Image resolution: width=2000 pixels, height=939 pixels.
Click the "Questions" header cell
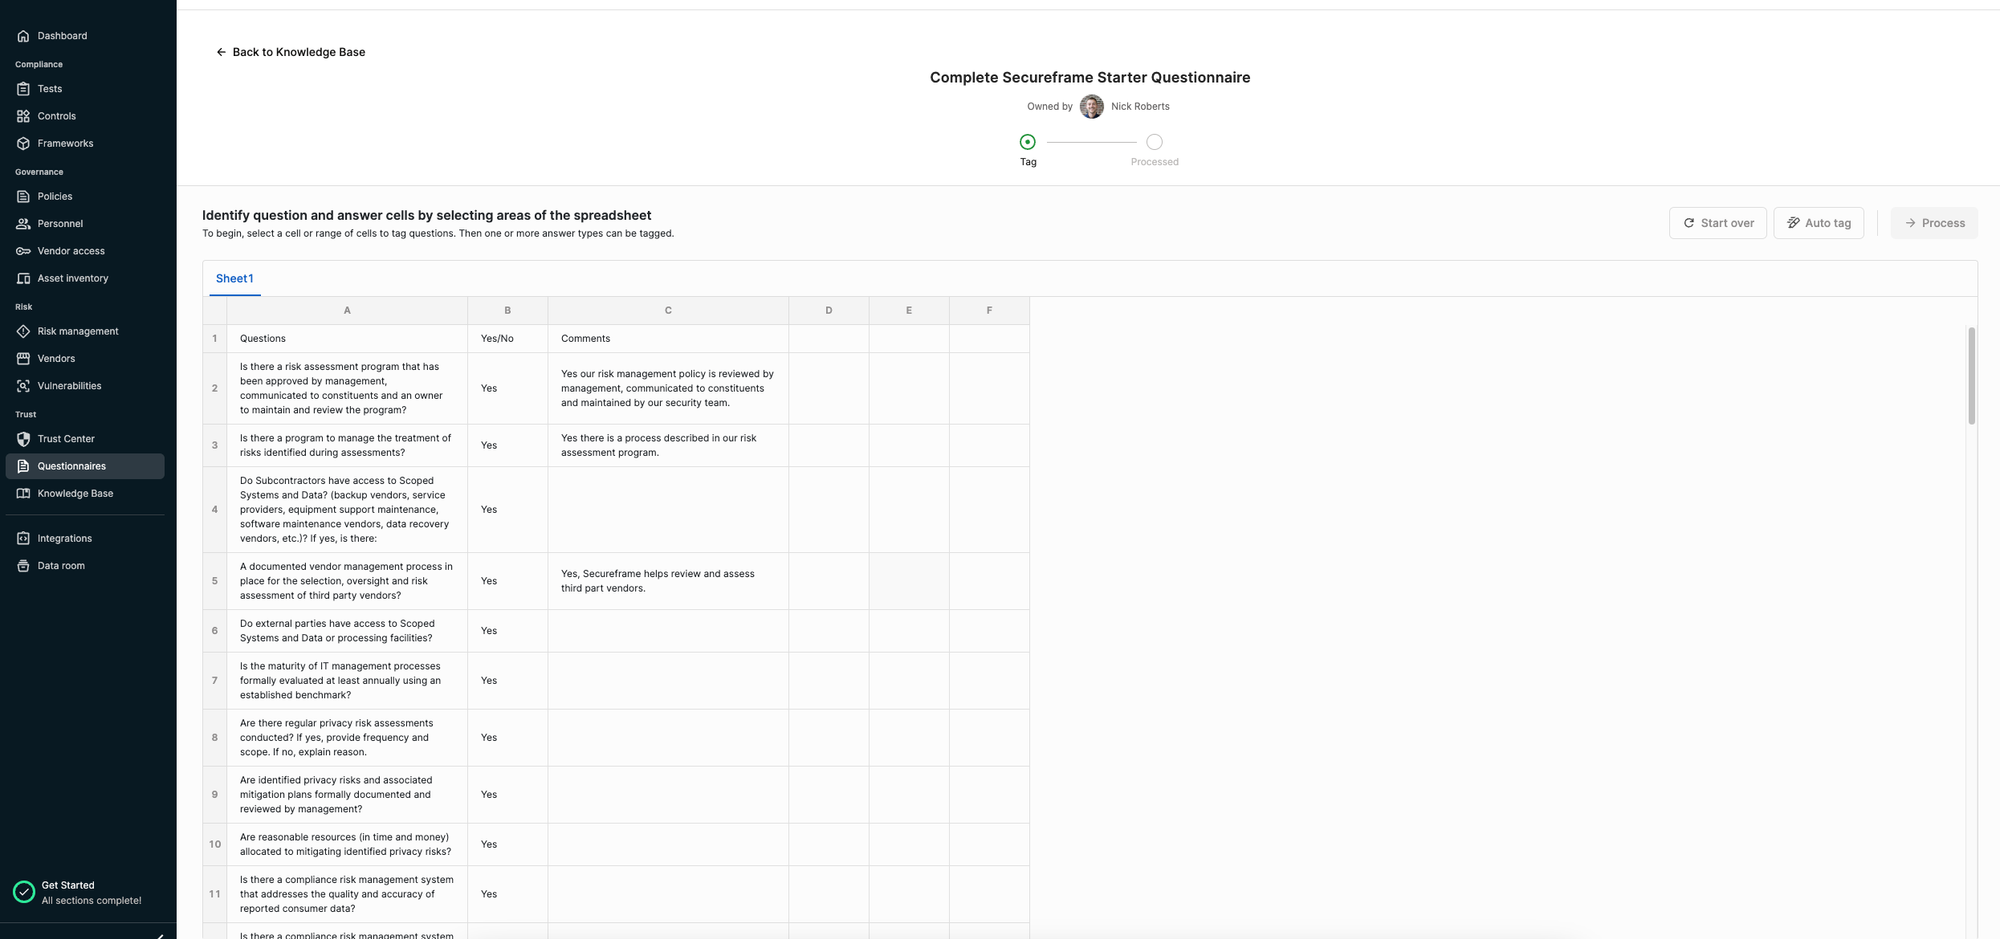point(347,339)
